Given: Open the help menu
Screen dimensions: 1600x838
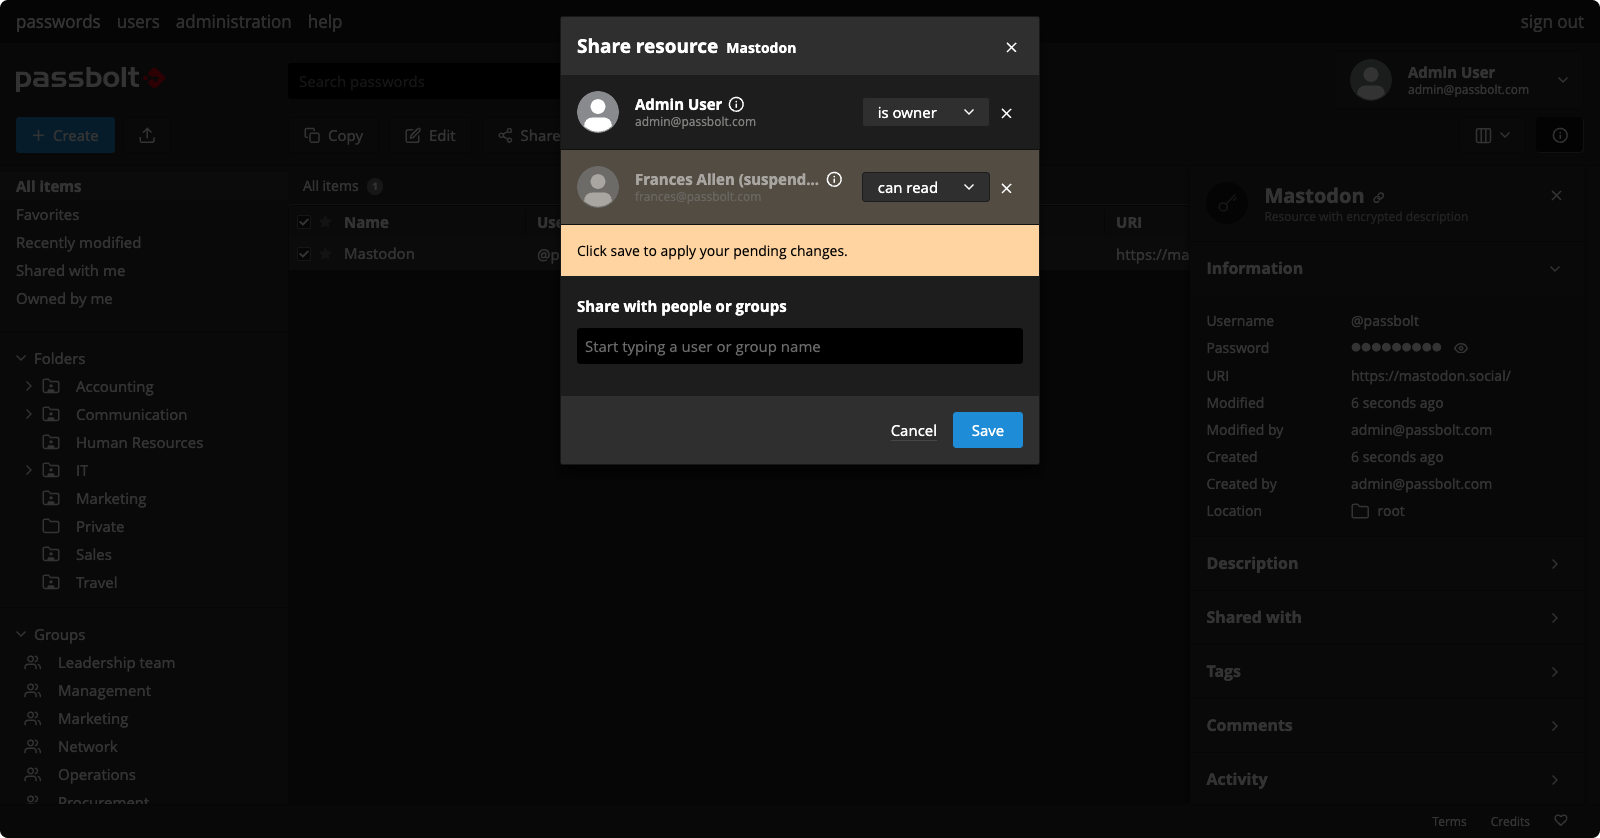Looking at the screenshot, I should [x=324, y=21].
